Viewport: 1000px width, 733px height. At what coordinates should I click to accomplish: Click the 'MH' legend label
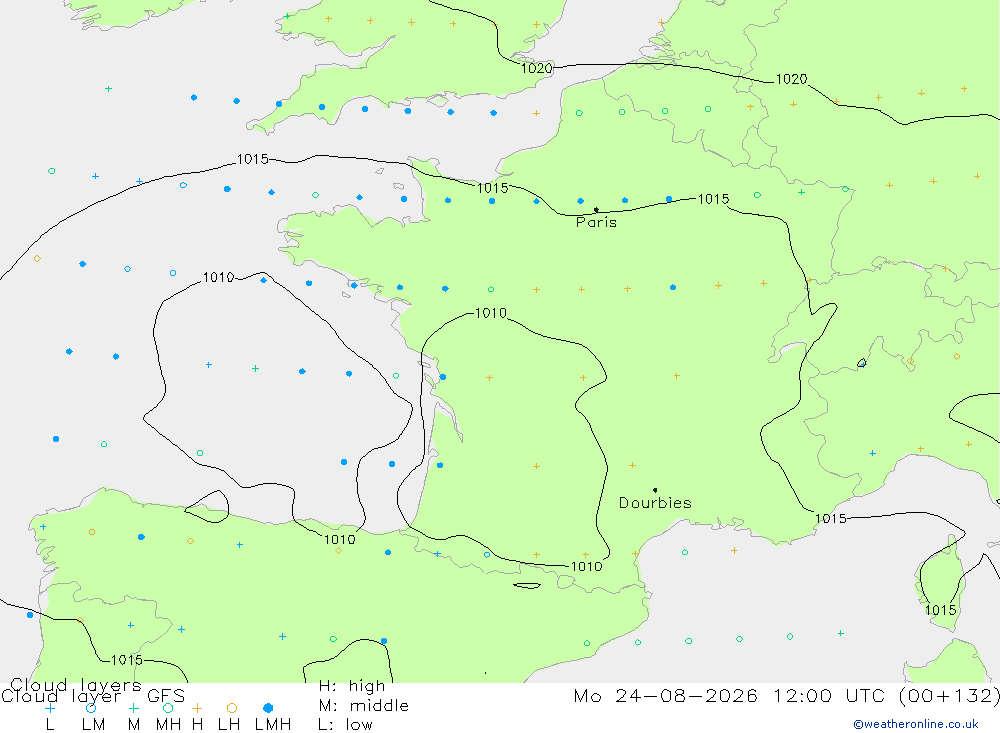click(x=168, y=725)
